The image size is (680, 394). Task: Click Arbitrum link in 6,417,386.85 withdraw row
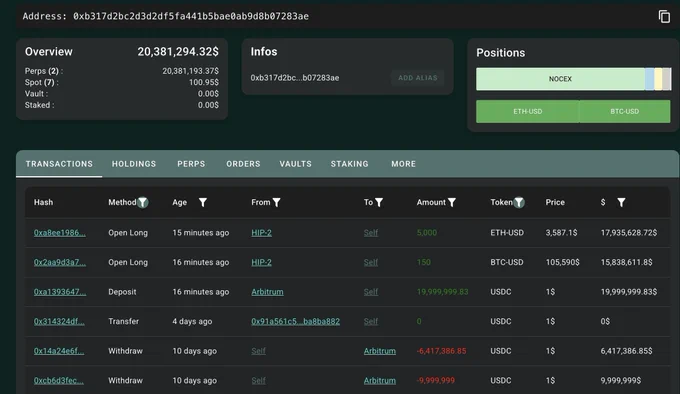pyautogui.click(x=379, y=351)
